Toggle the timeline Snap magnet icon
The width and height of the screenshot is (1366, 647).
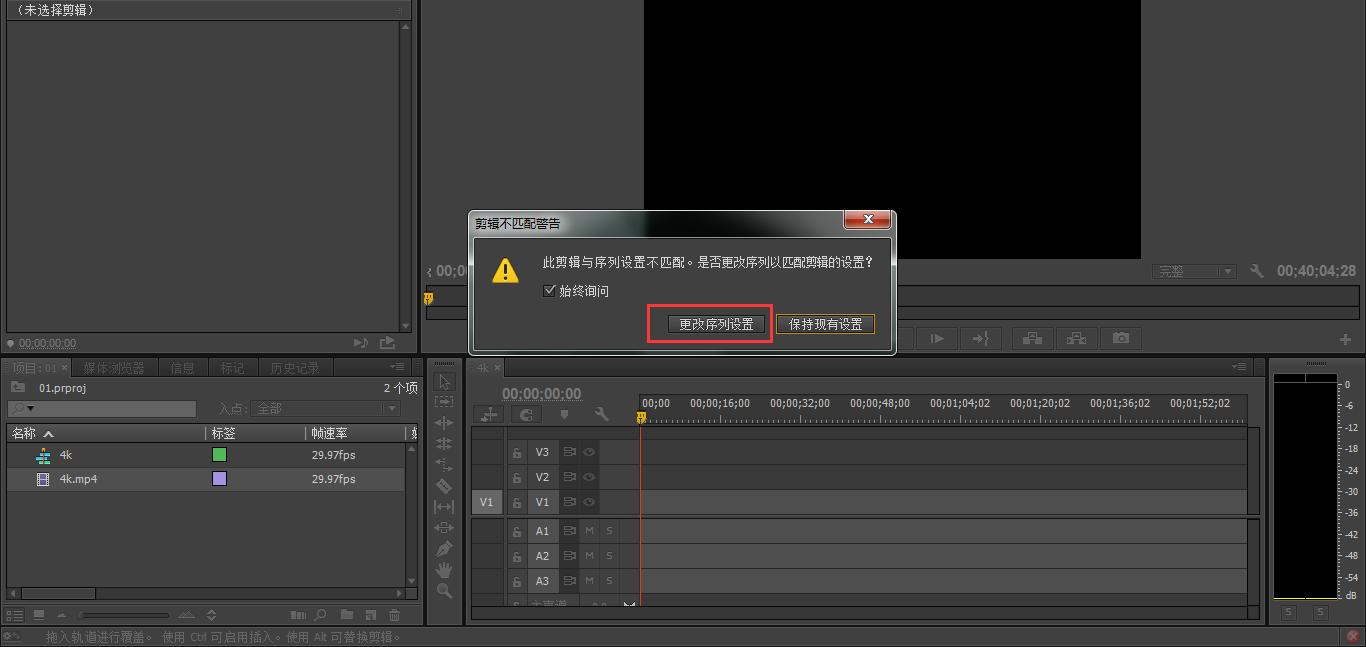pyautogui.click(x=527, y=414)
